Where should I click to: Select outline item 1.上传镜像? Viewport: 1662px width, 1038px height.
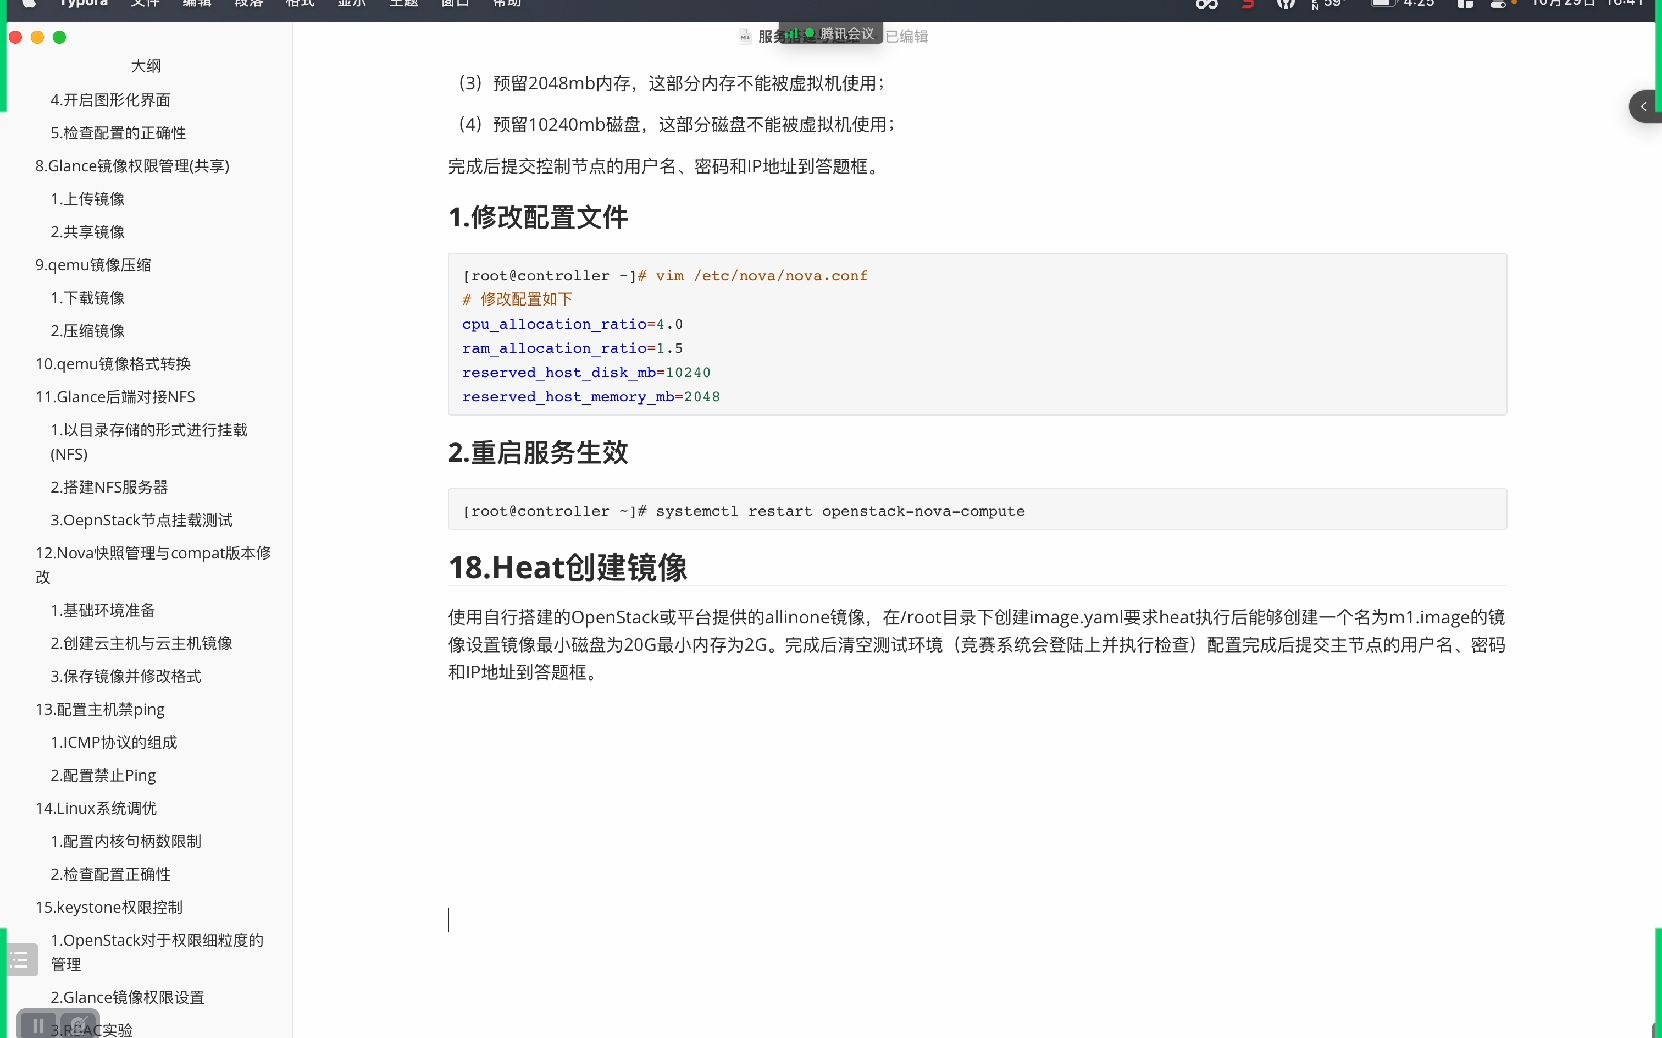(87, 199)
